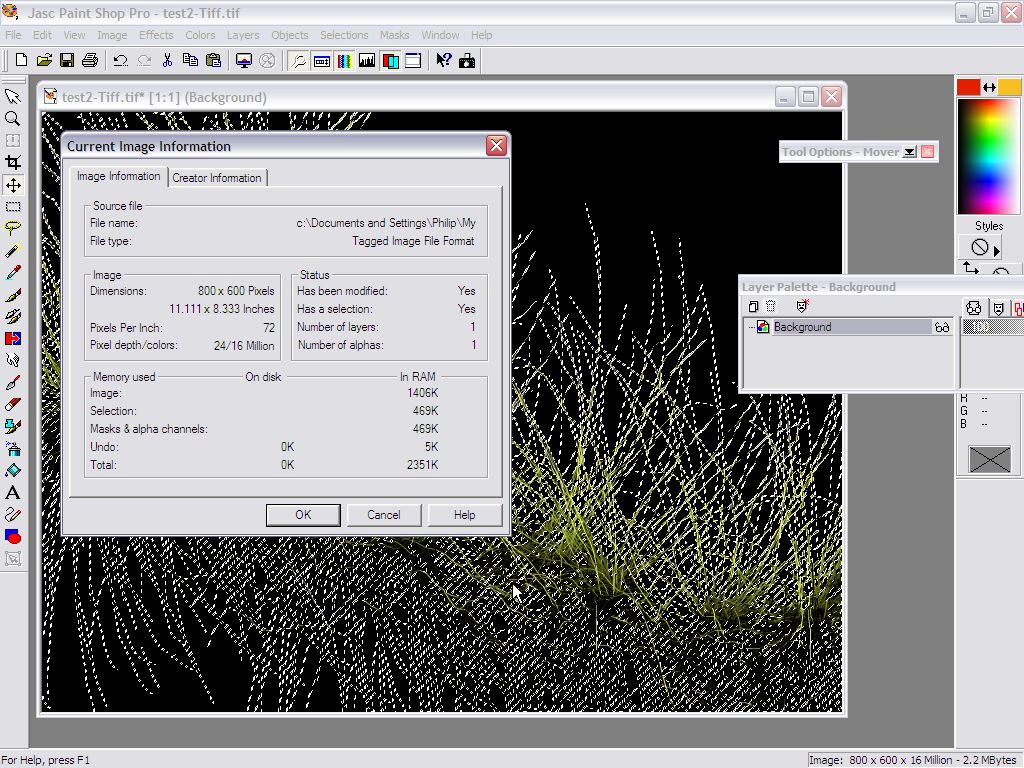Choose the Text tool

(13, 493)
